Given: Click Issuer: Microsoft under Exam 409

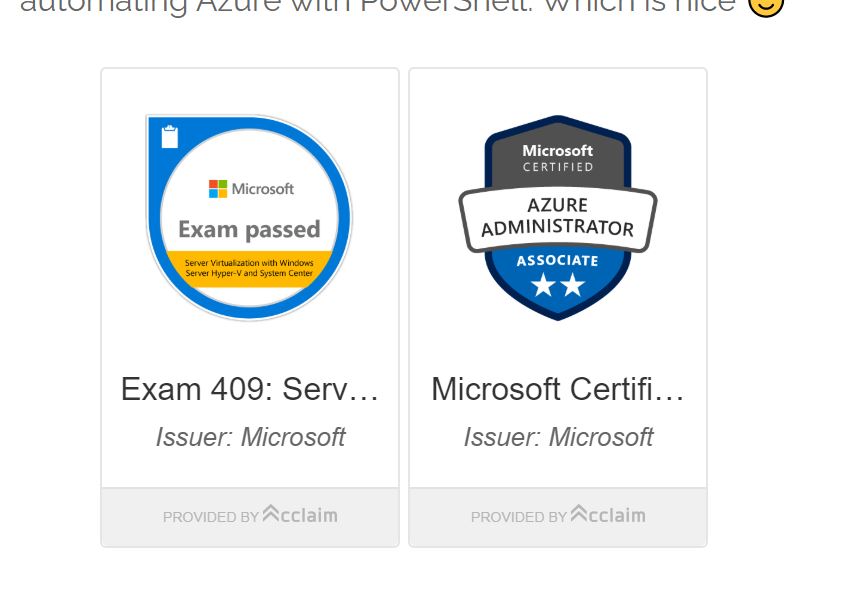Looking at the screenshot, I should [250, 437].
